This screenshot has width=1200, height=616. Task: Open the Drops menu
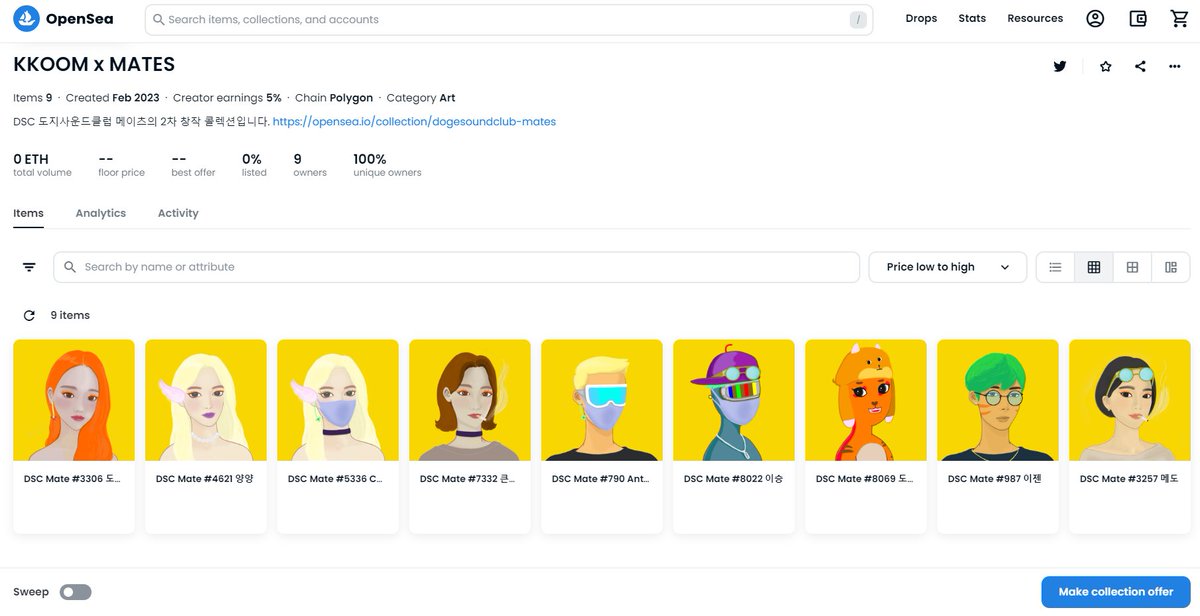coord(921,18)
